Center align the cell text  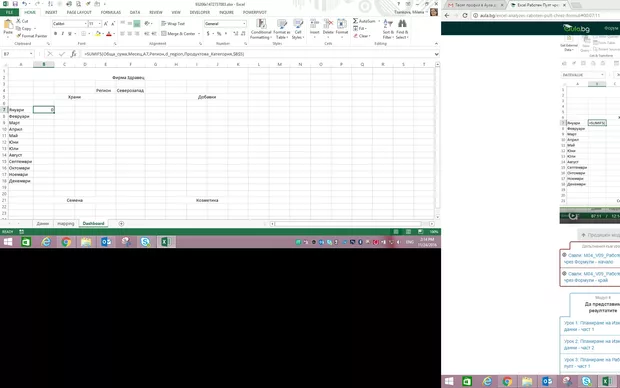pos(129,34)
